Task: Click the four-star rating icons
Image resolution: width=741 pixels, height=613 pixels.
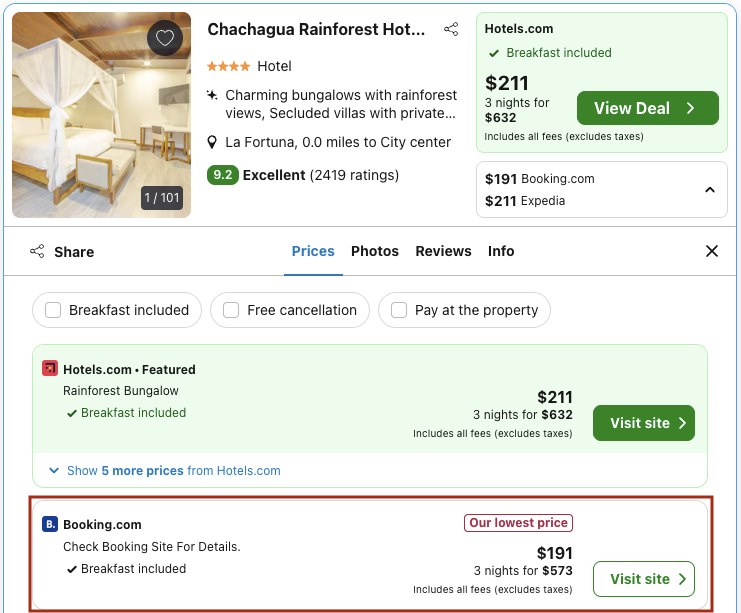Action: (229, 66)
